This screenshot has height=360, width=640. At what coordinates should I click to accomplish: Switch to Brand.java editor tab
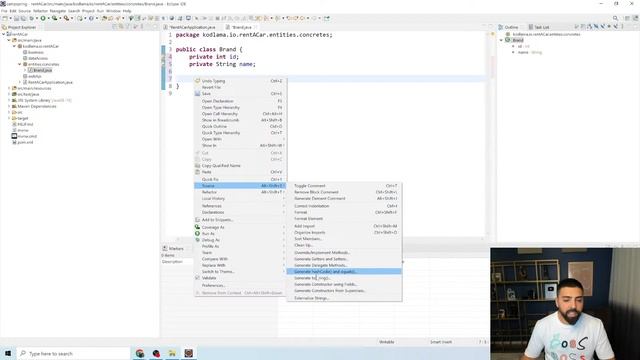(x=242, y=27)
